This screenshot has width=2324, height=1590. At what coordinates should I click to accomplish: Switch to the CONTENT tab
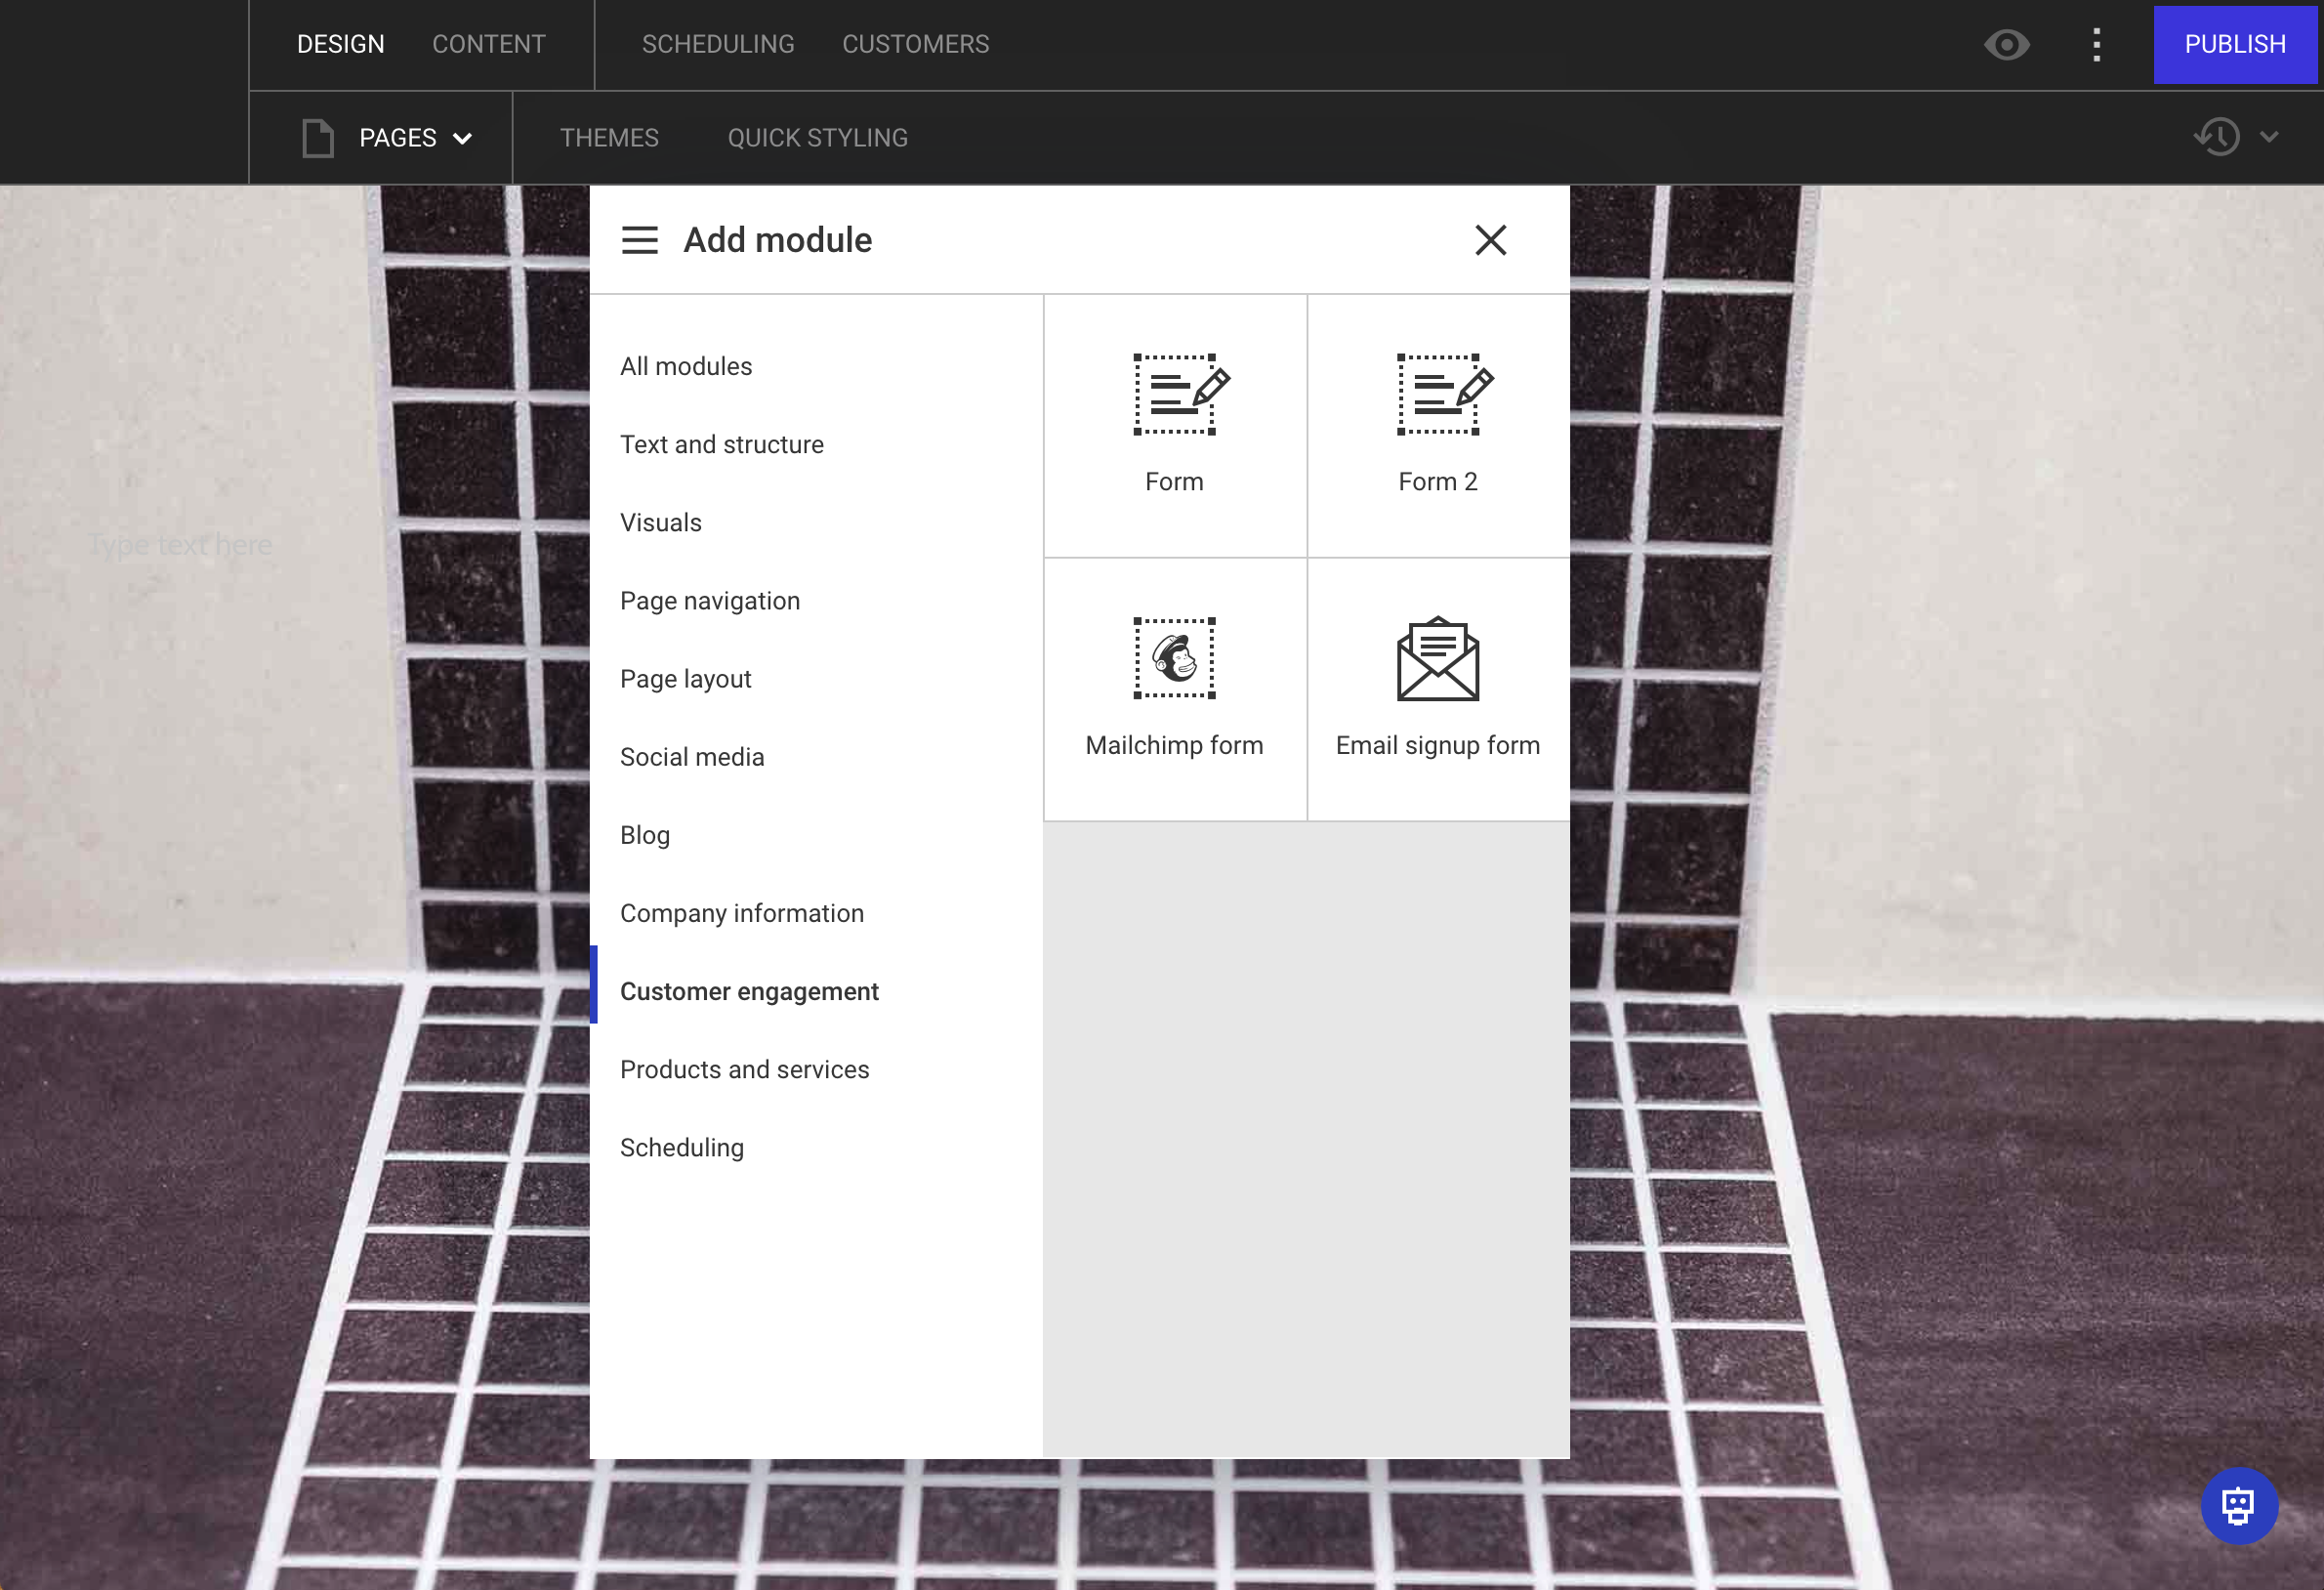(x=489, y=44)
